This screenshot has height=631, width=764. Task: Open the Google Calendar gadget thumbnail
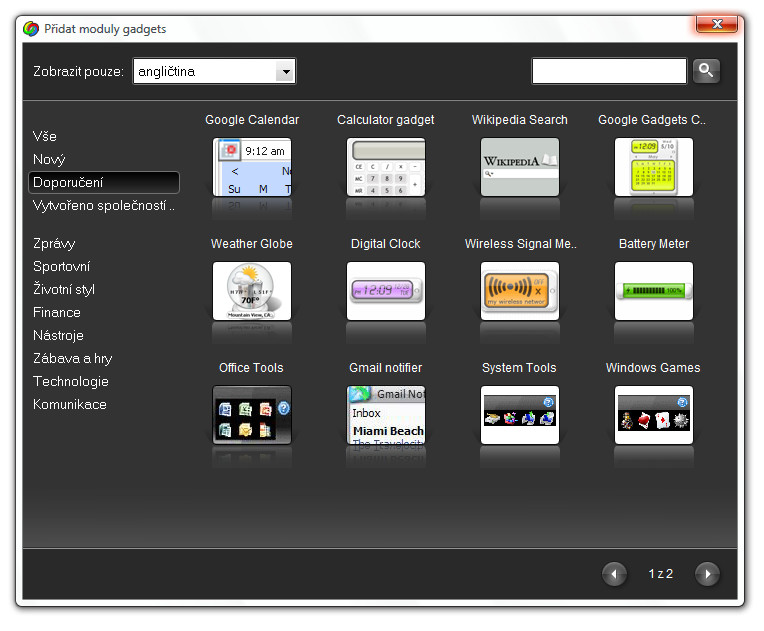(252, 167)
